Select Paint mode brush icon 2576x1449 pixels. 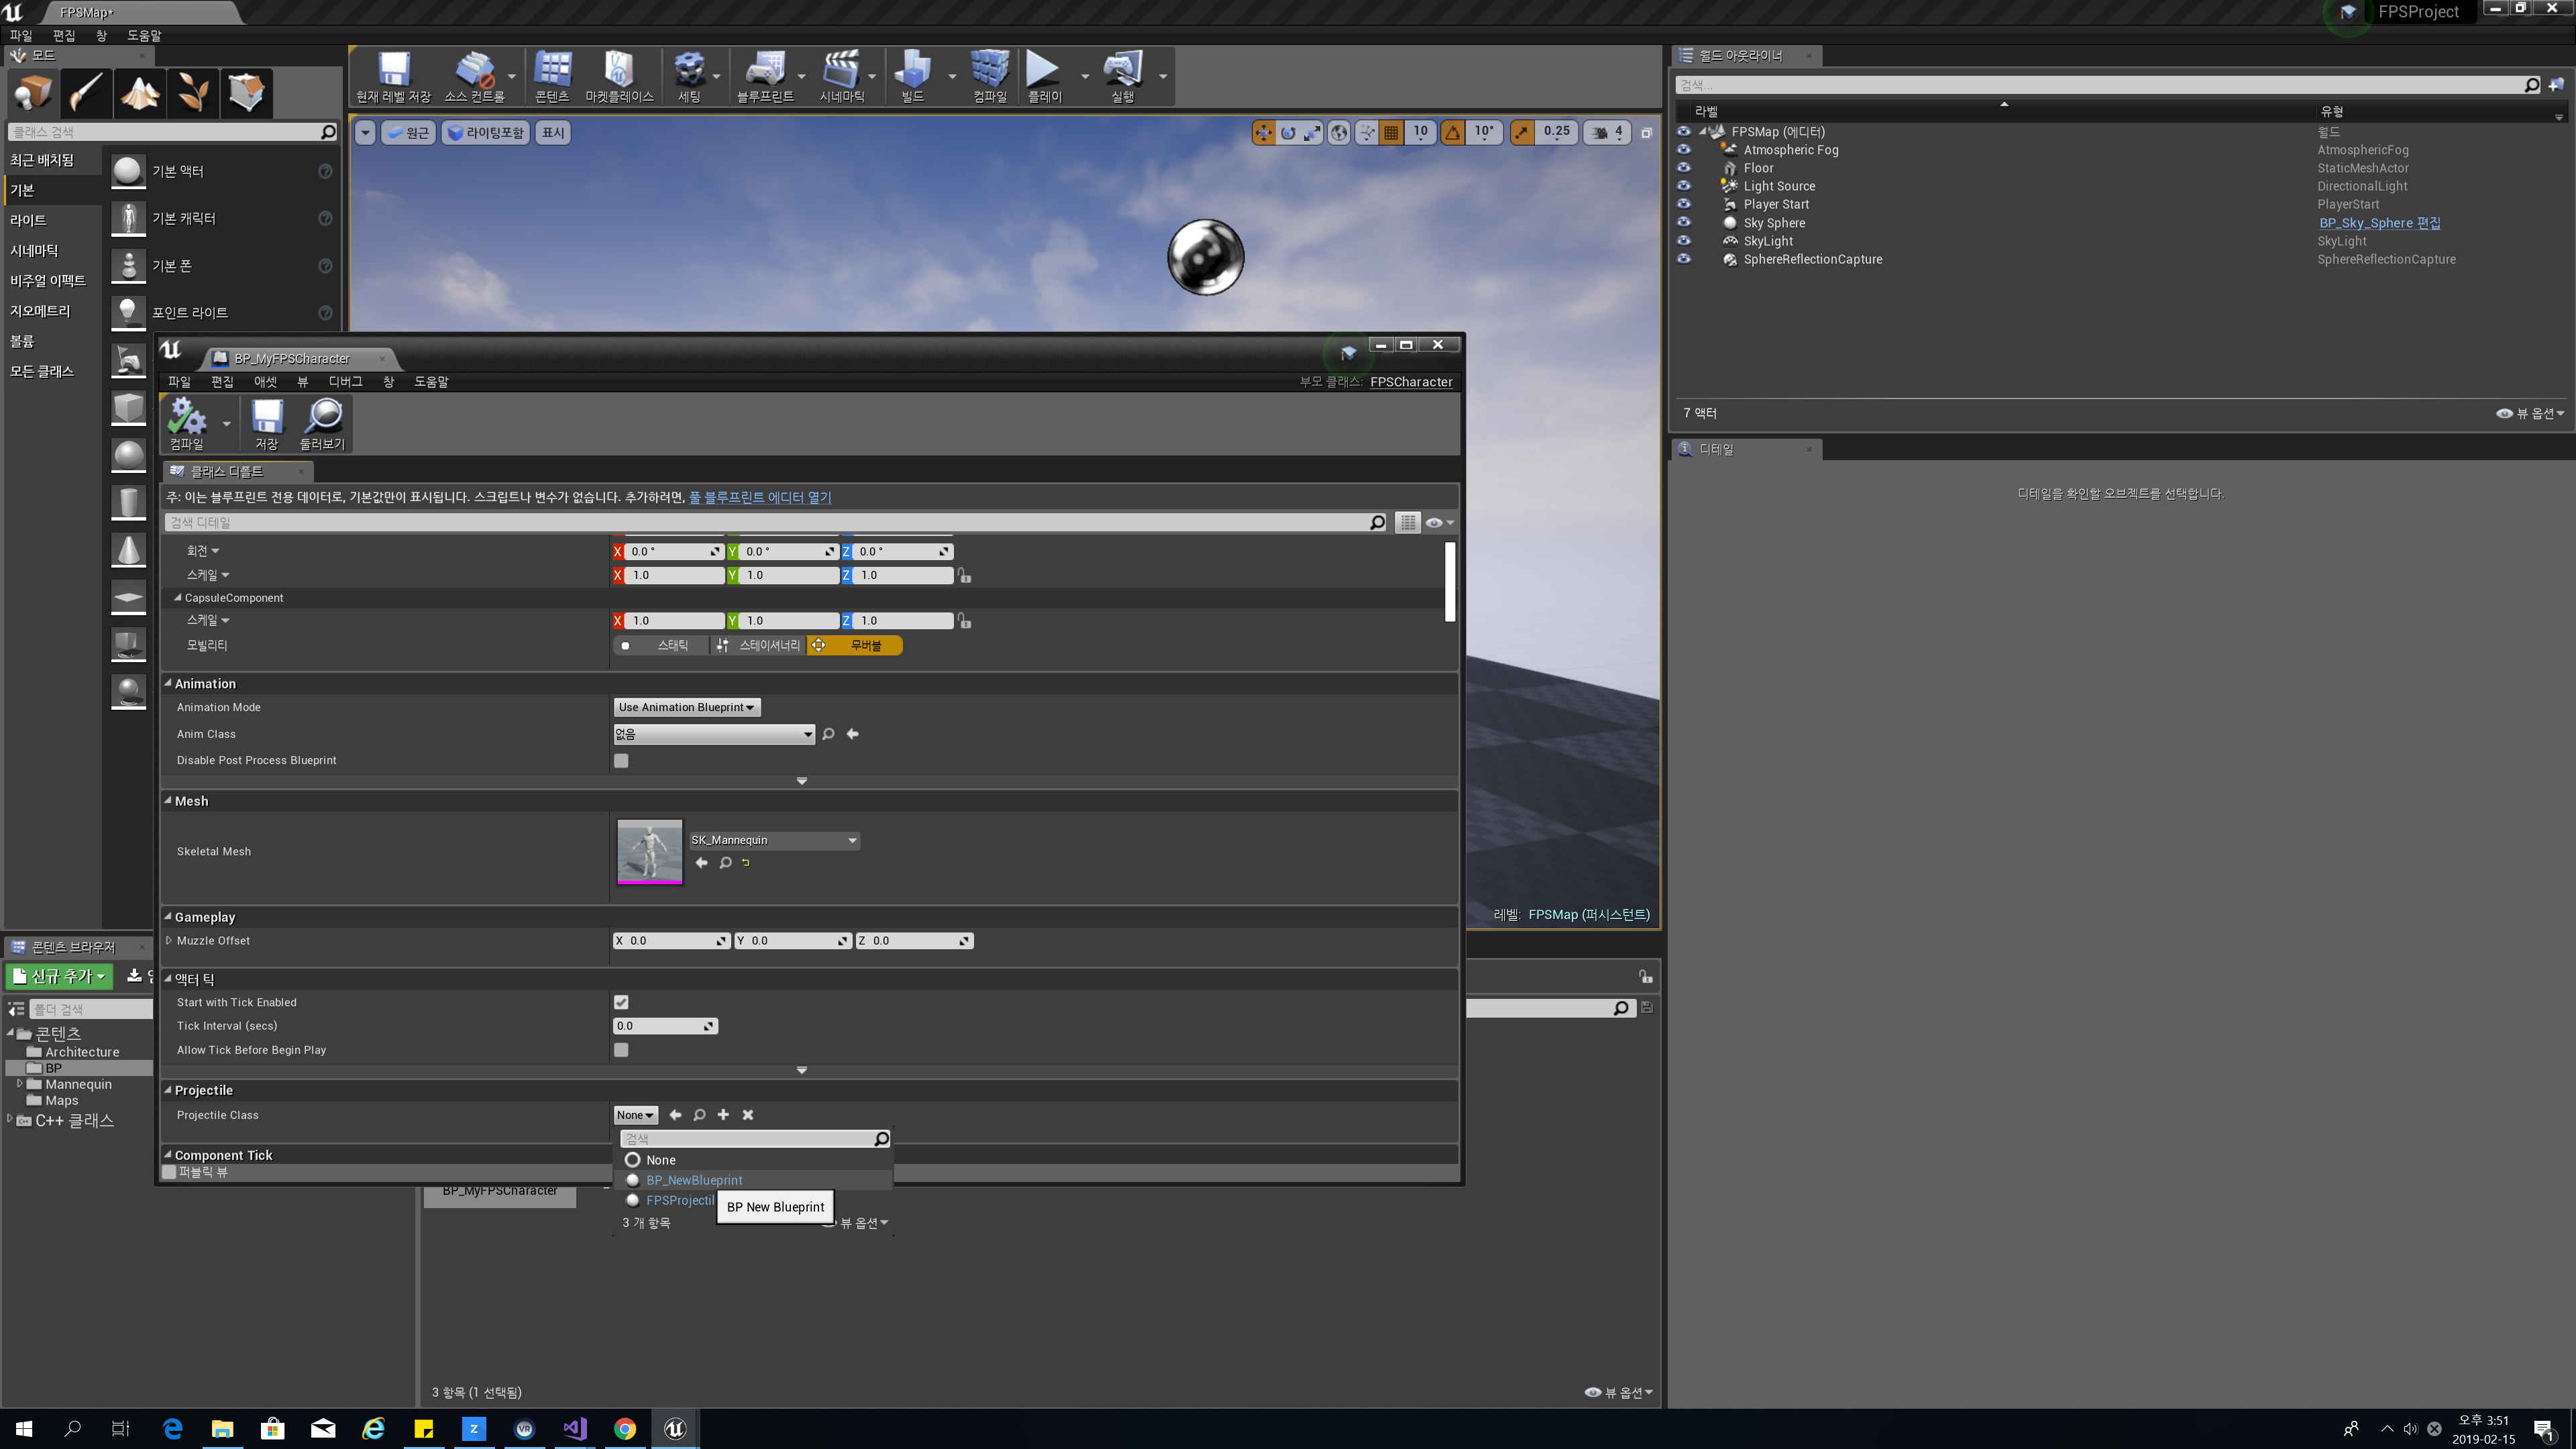pos(86,93)
